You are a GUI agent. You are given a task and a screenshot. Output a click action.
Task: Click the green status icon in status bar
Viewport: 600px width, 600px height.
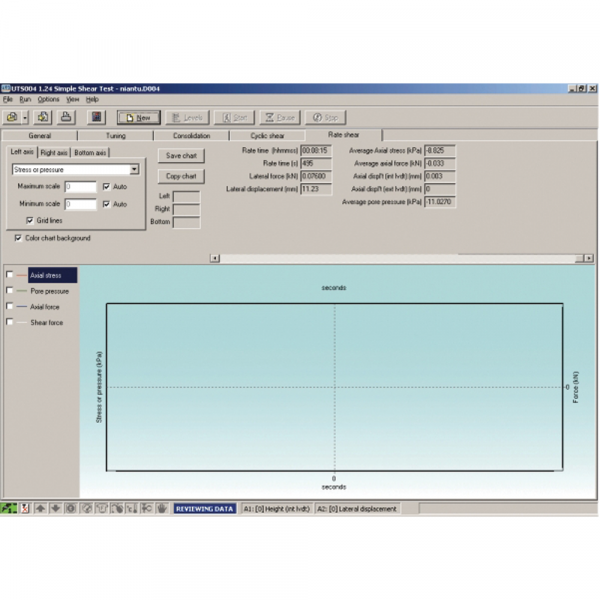pyautogui.click(x=9, y=508)
